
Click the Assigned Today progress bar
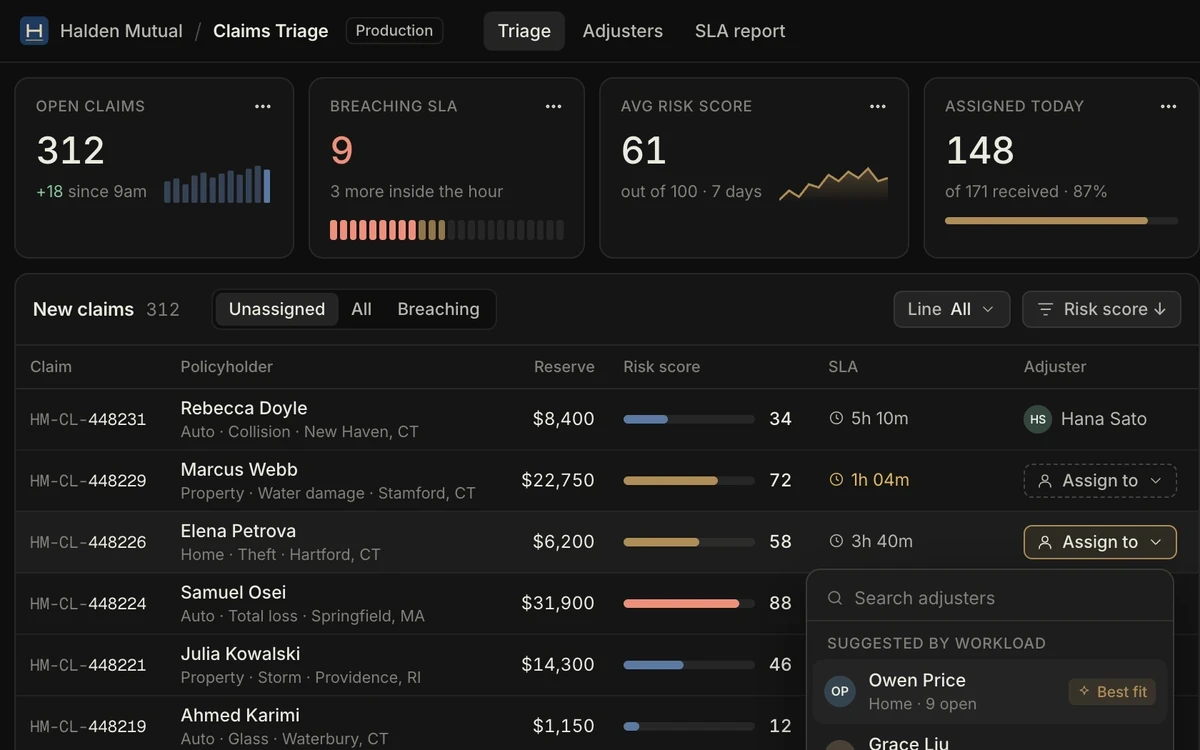click(x=1061, y=221)
